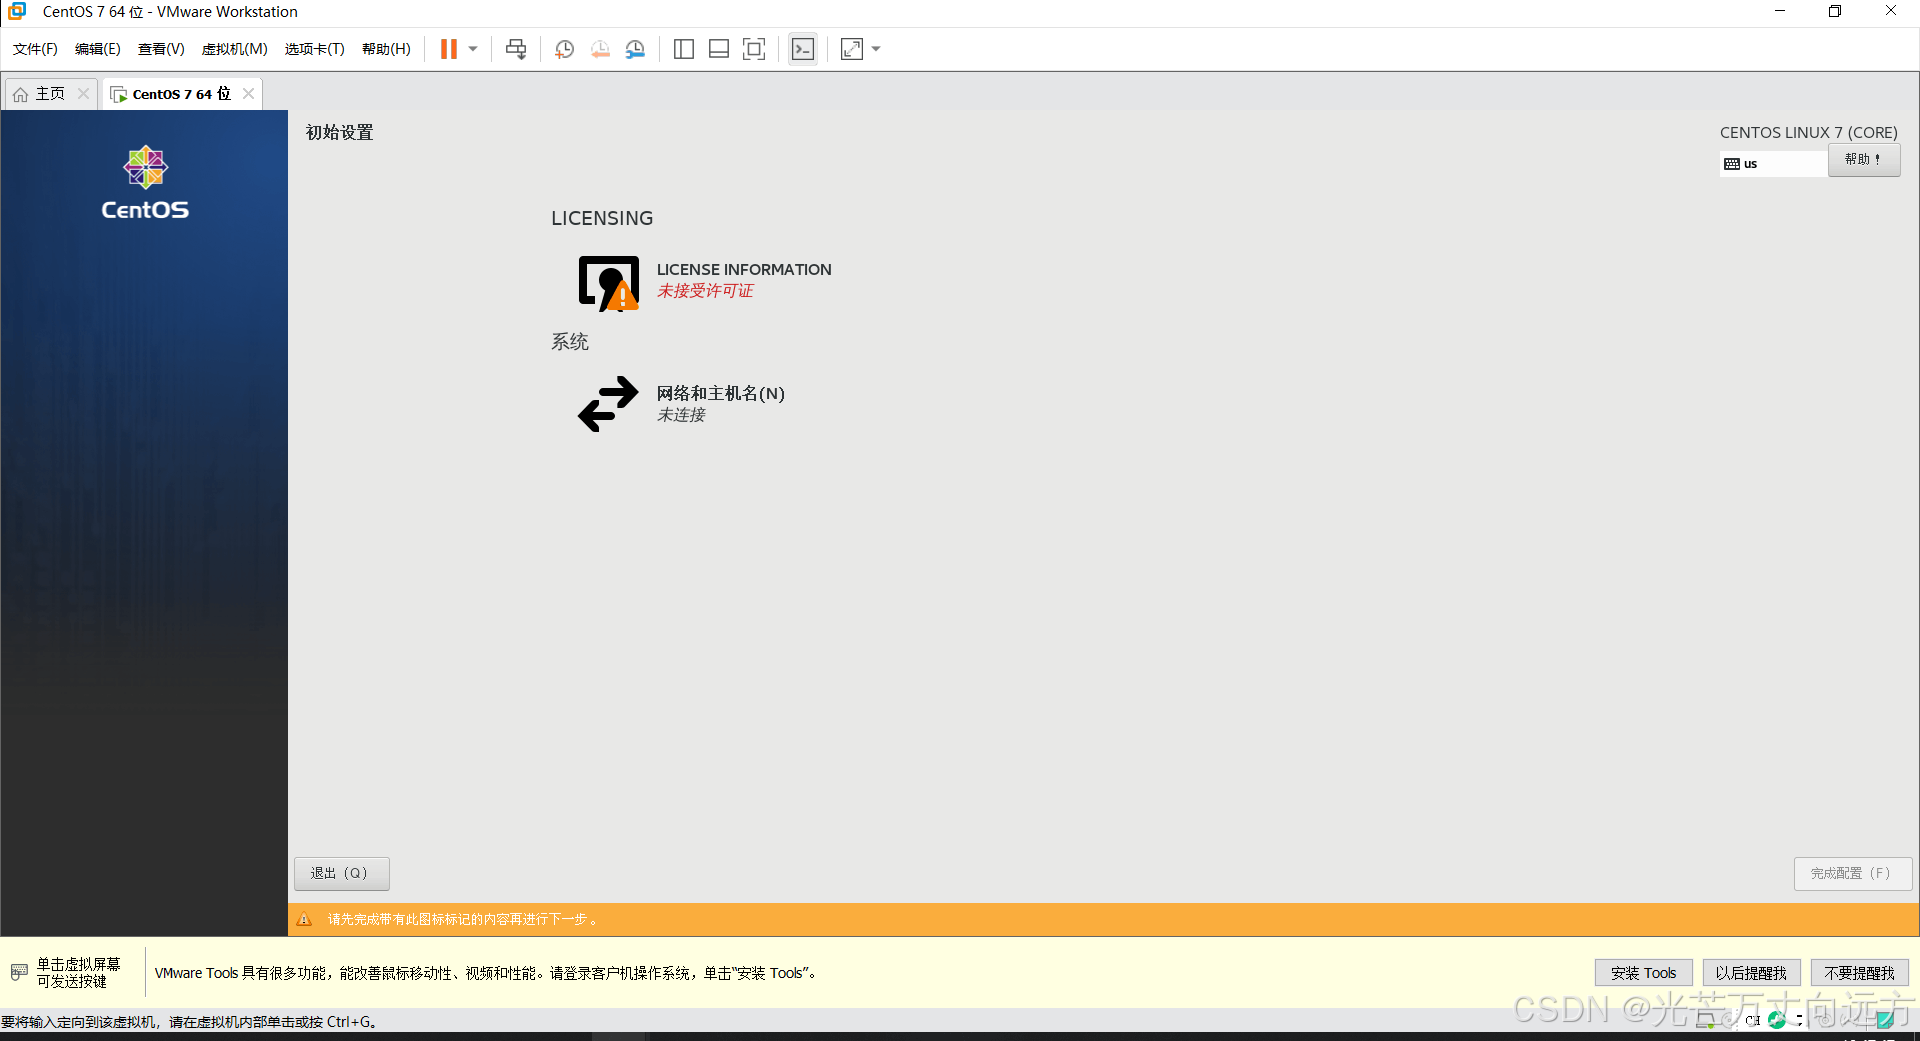The image size is (1920, 1041).
Task: Send Ctrl+Alt+Del to the virtual machine
Action: pos(516,49)
